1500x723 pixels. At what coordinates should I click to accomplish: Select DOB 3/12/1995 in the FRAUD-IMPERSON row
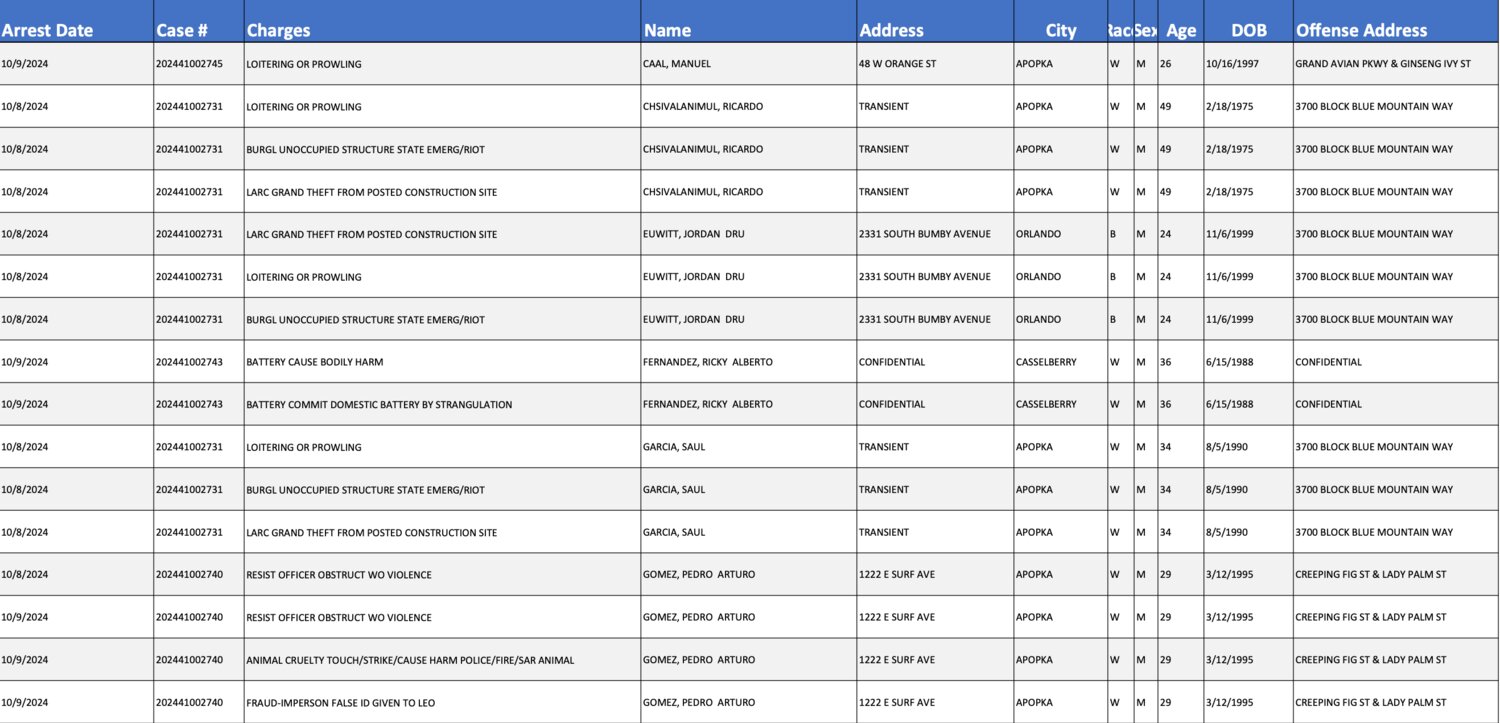point(1229,703)
